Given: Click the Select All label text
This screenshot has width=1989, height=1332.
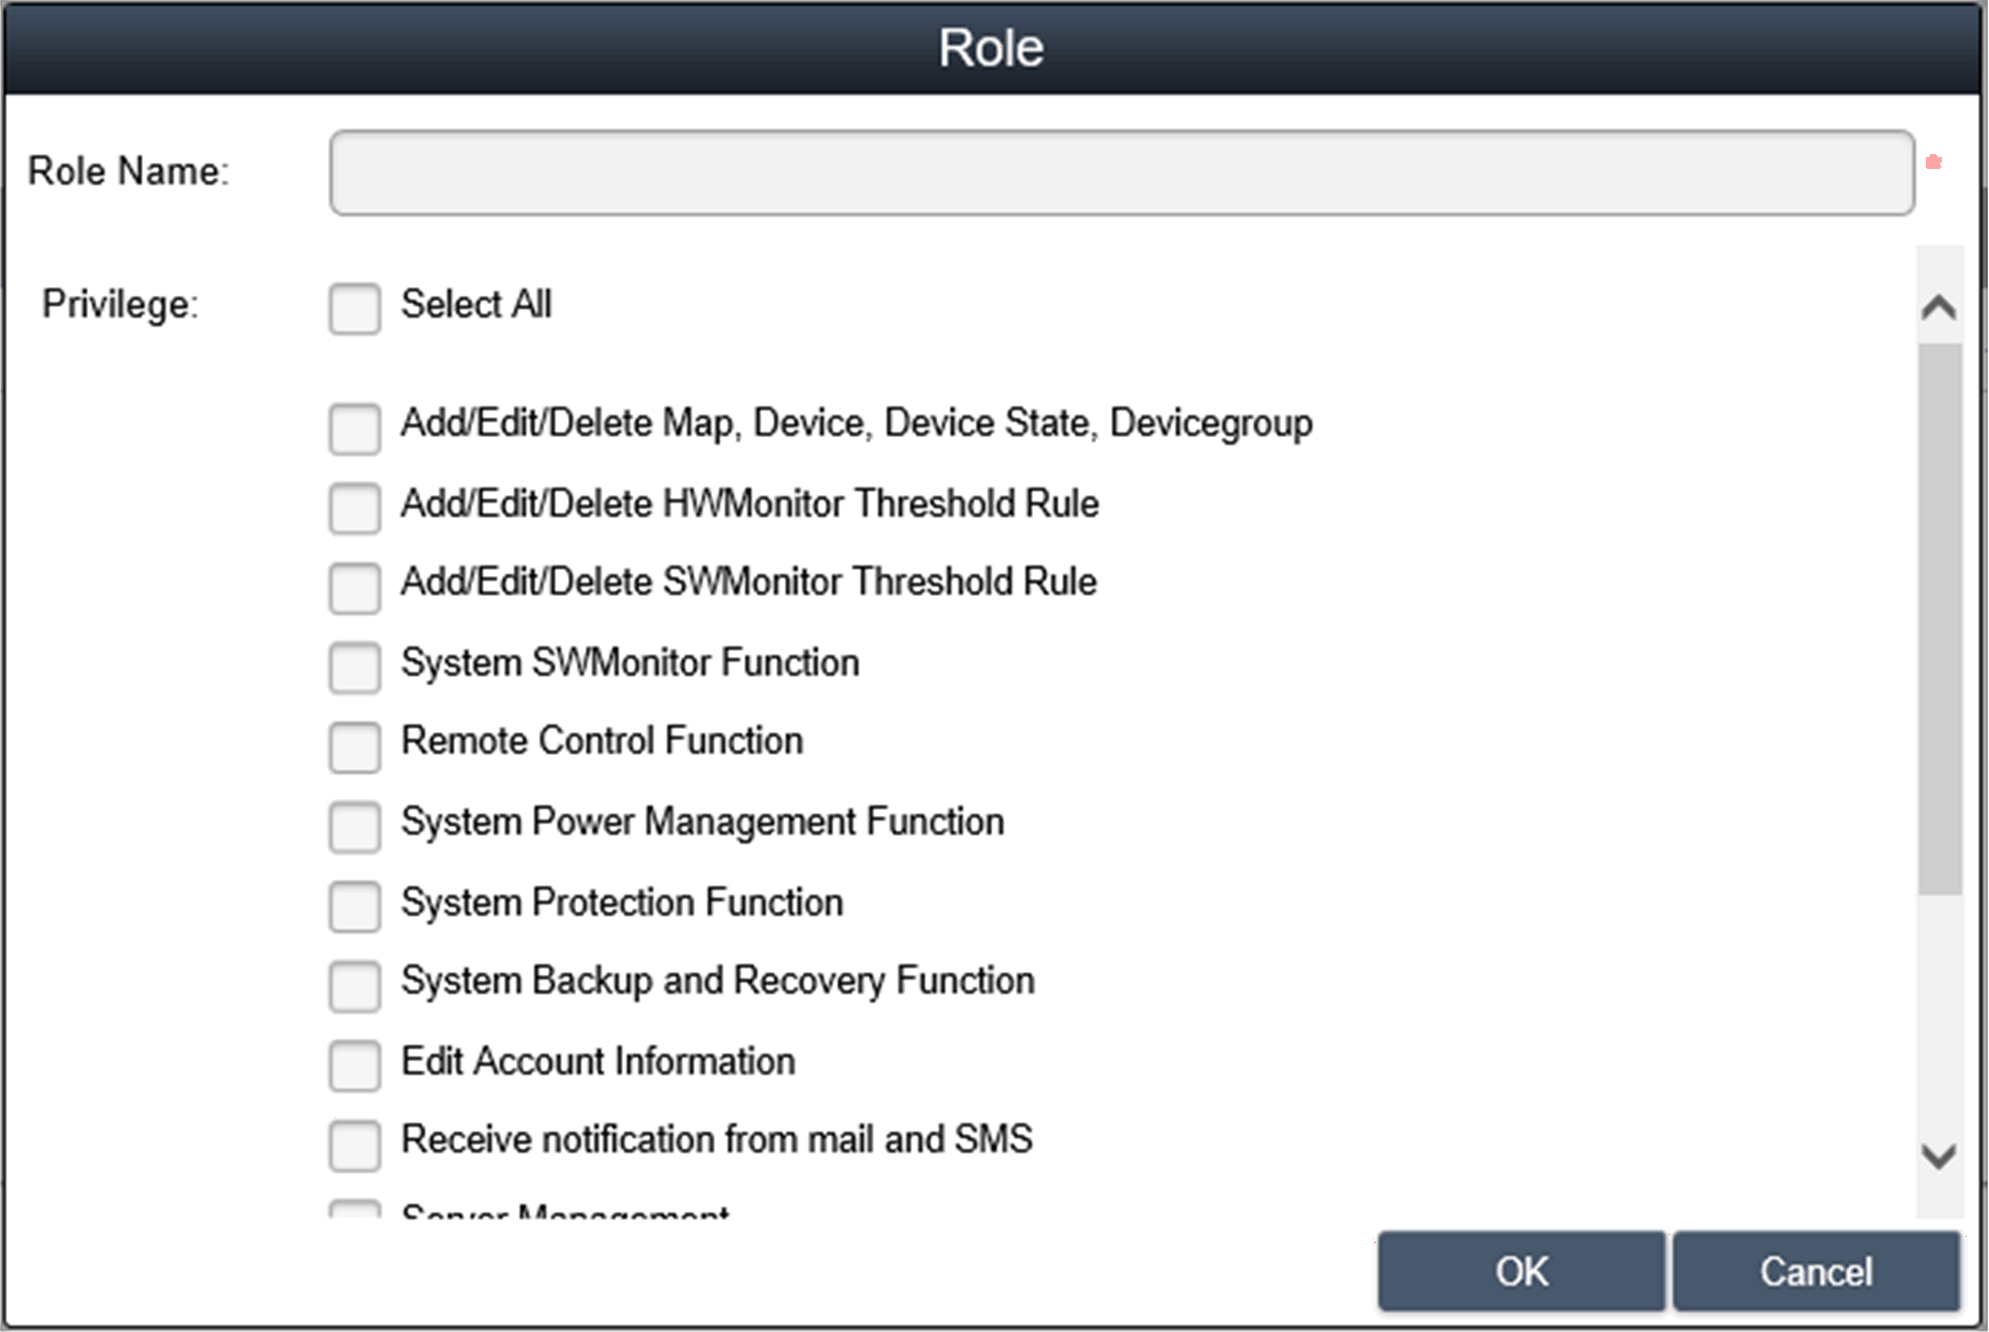Looking at the screenshot, I should pos(476,304).
